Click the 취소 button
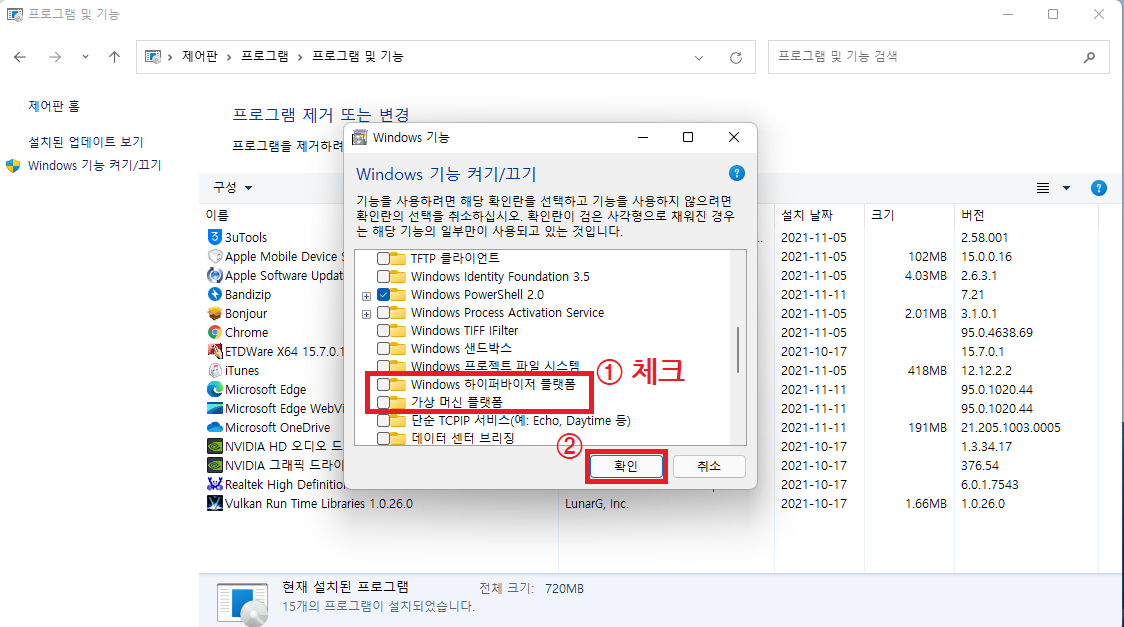This screenshot has width=1124, height=627. click(709, 466)
